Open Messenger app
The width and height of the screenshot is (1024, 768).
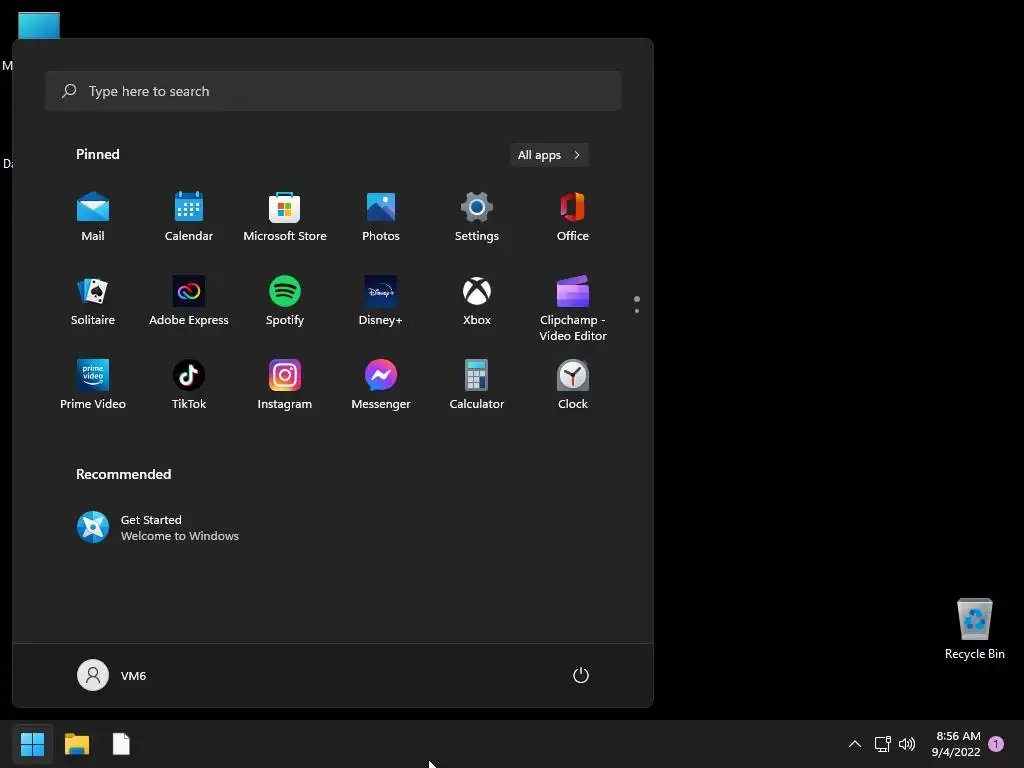[381, 385]
